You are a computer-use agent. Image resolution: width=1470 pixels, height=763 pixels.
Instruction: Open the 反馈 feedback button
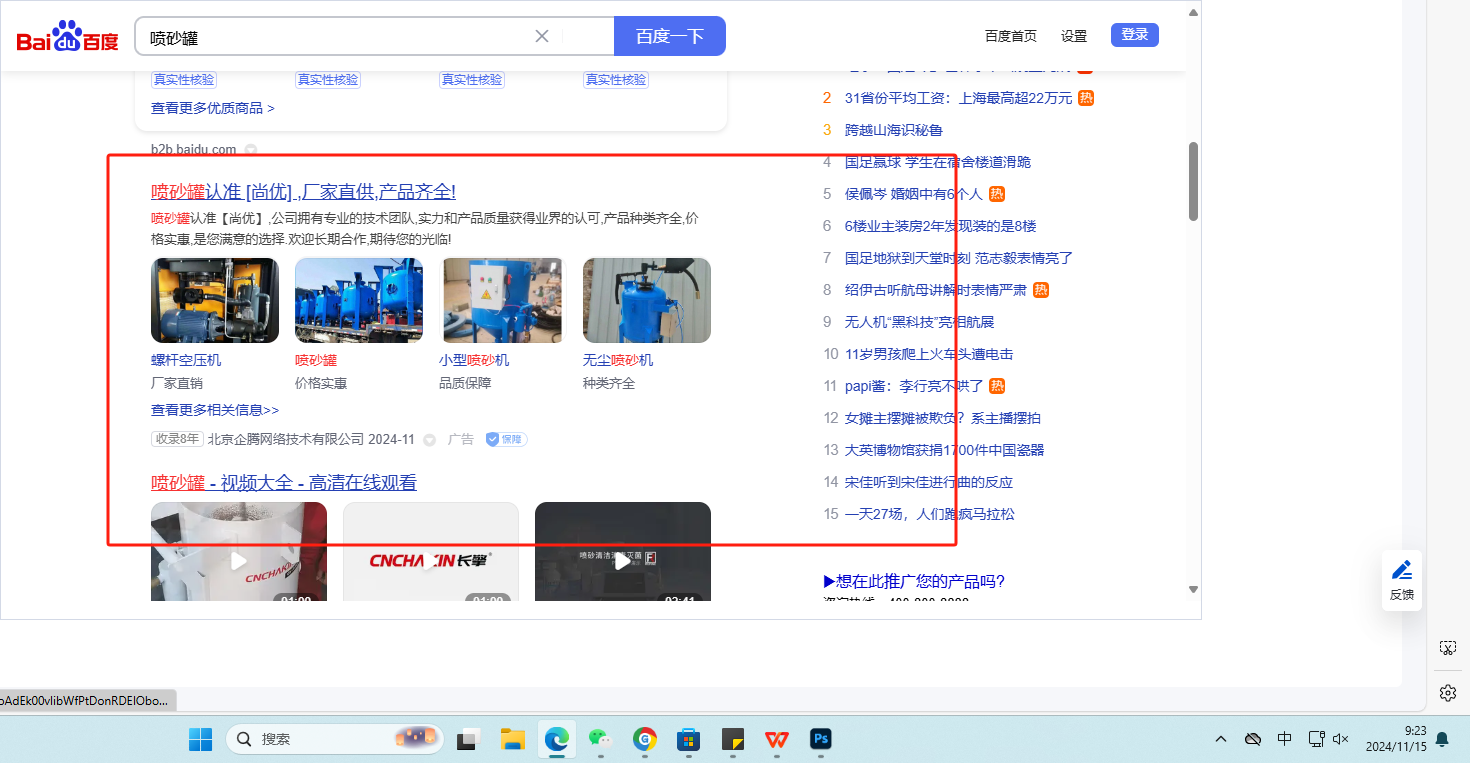pos(1402,580)
